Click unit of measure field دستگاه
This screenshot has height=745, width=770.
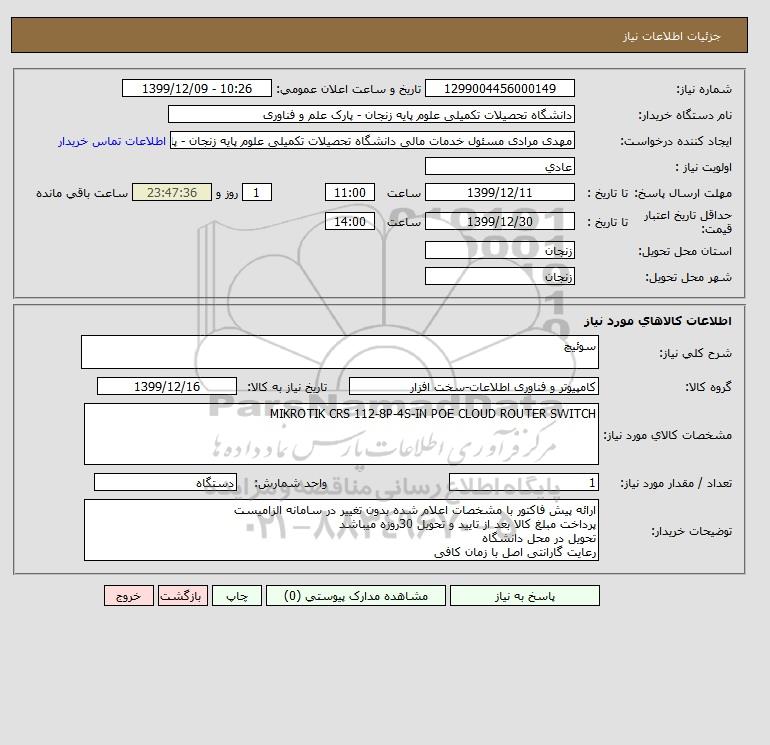pos(165,482)
